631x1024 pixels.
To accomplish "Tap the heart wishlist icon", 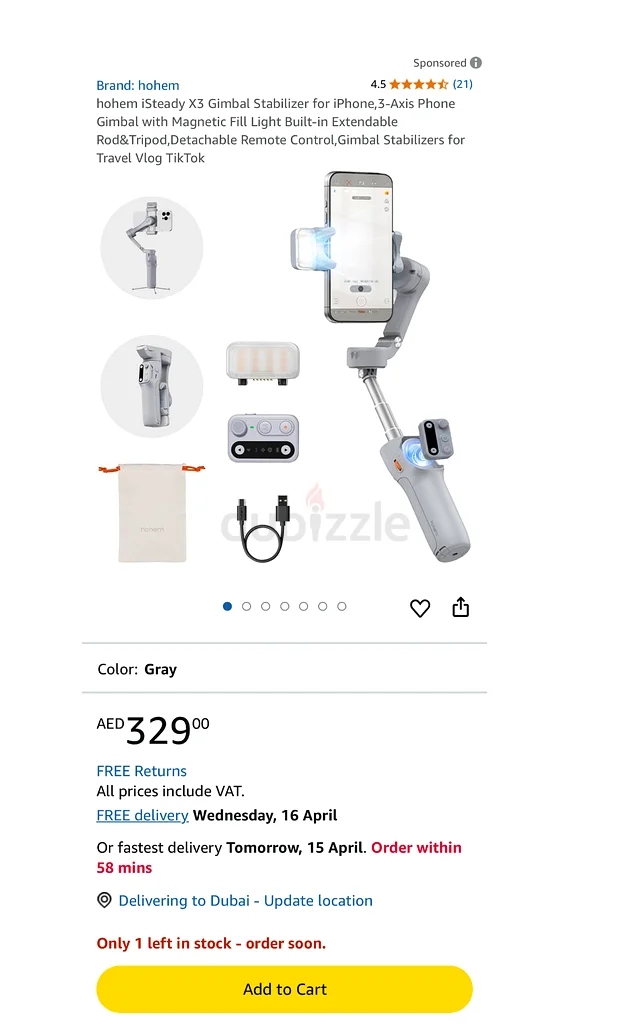I will (420, 608).
